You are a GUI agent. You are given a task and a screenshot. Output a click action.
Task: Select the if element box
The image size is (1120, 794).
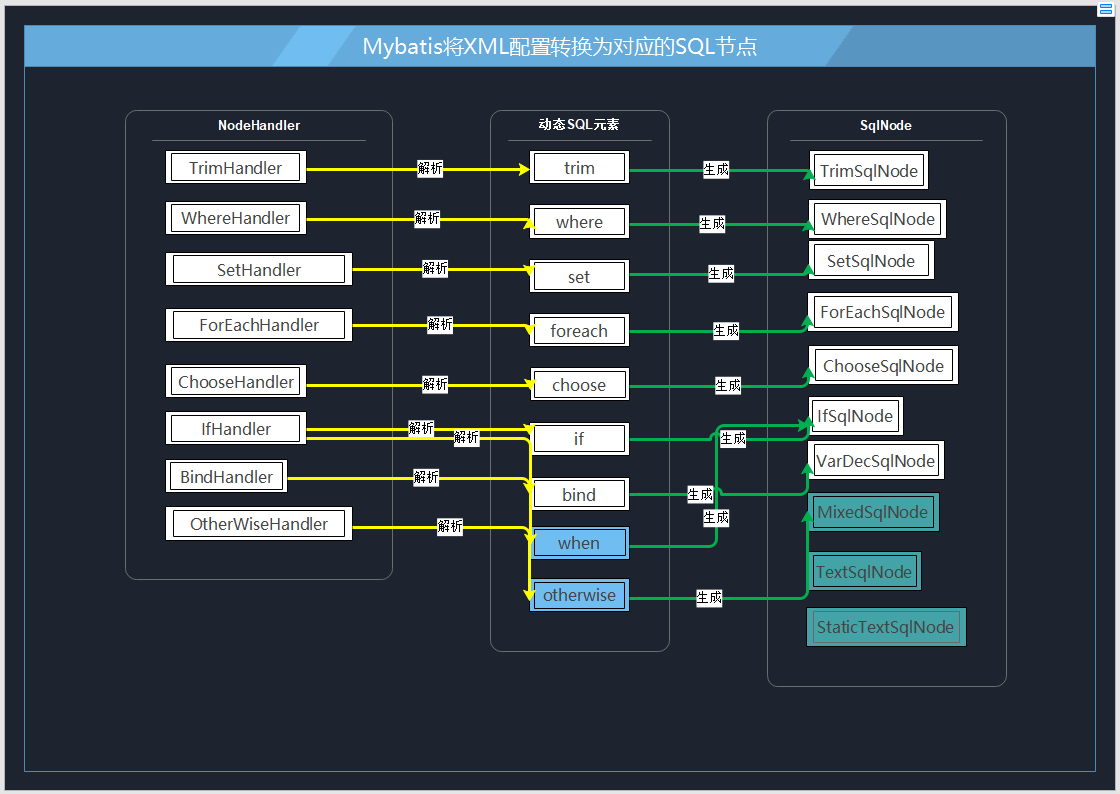579,438
